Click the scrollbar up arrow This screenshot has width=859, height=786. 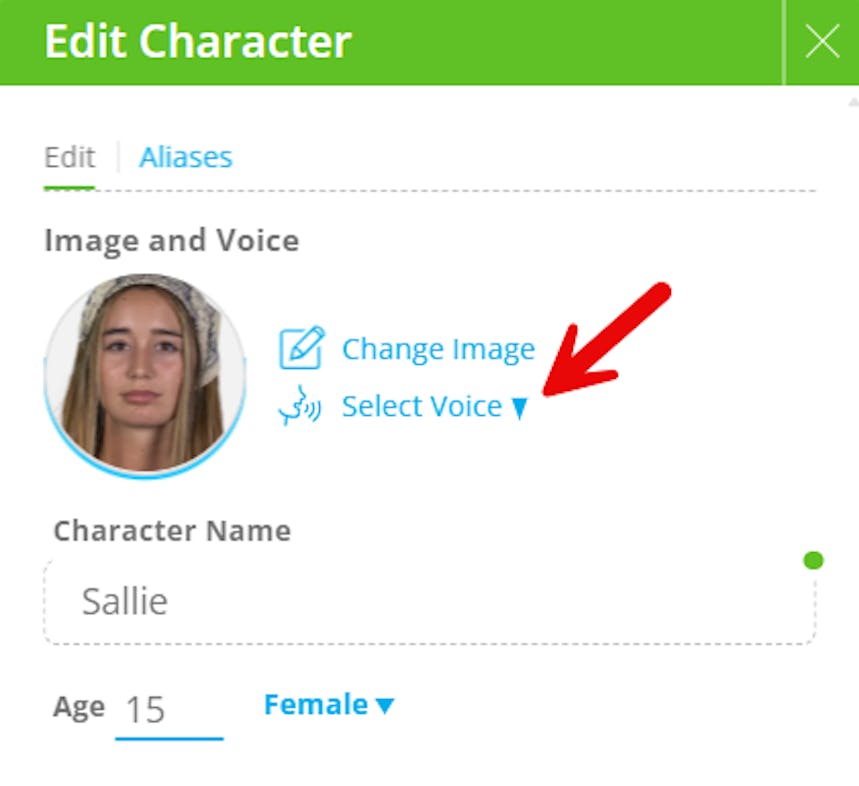coord(852,102)
